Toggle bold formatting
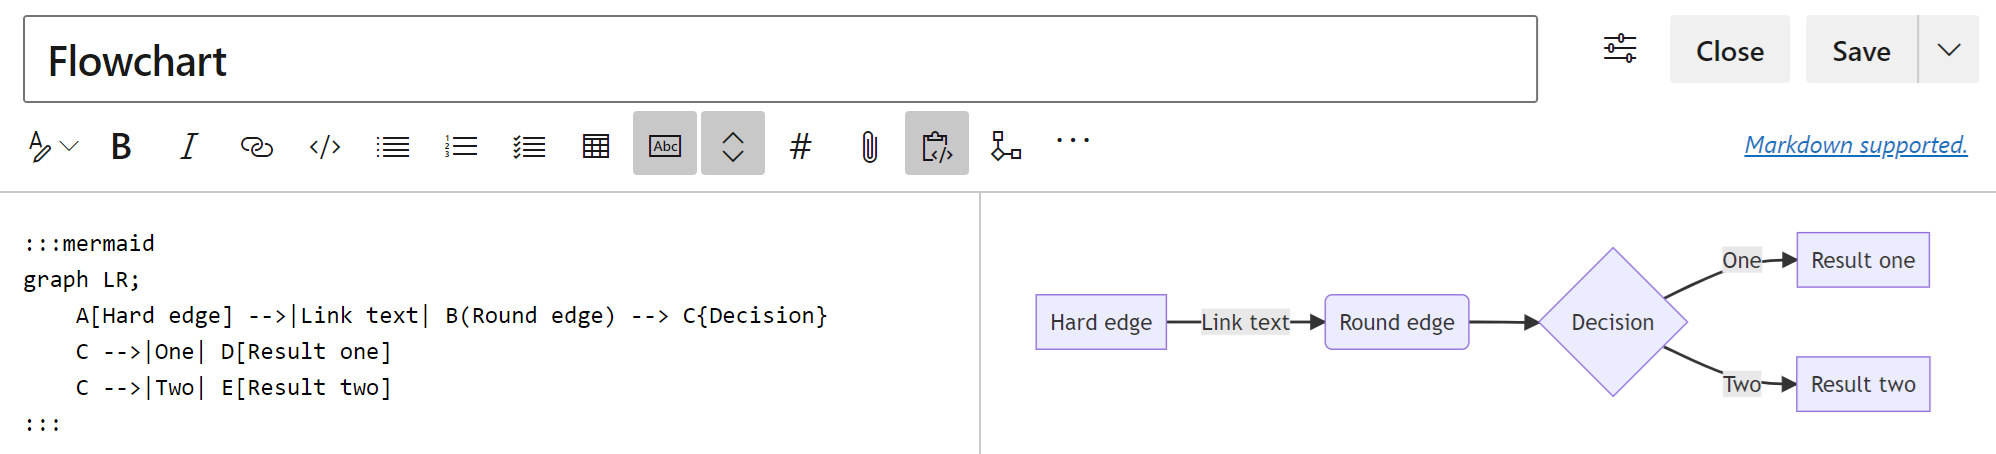 121,146
